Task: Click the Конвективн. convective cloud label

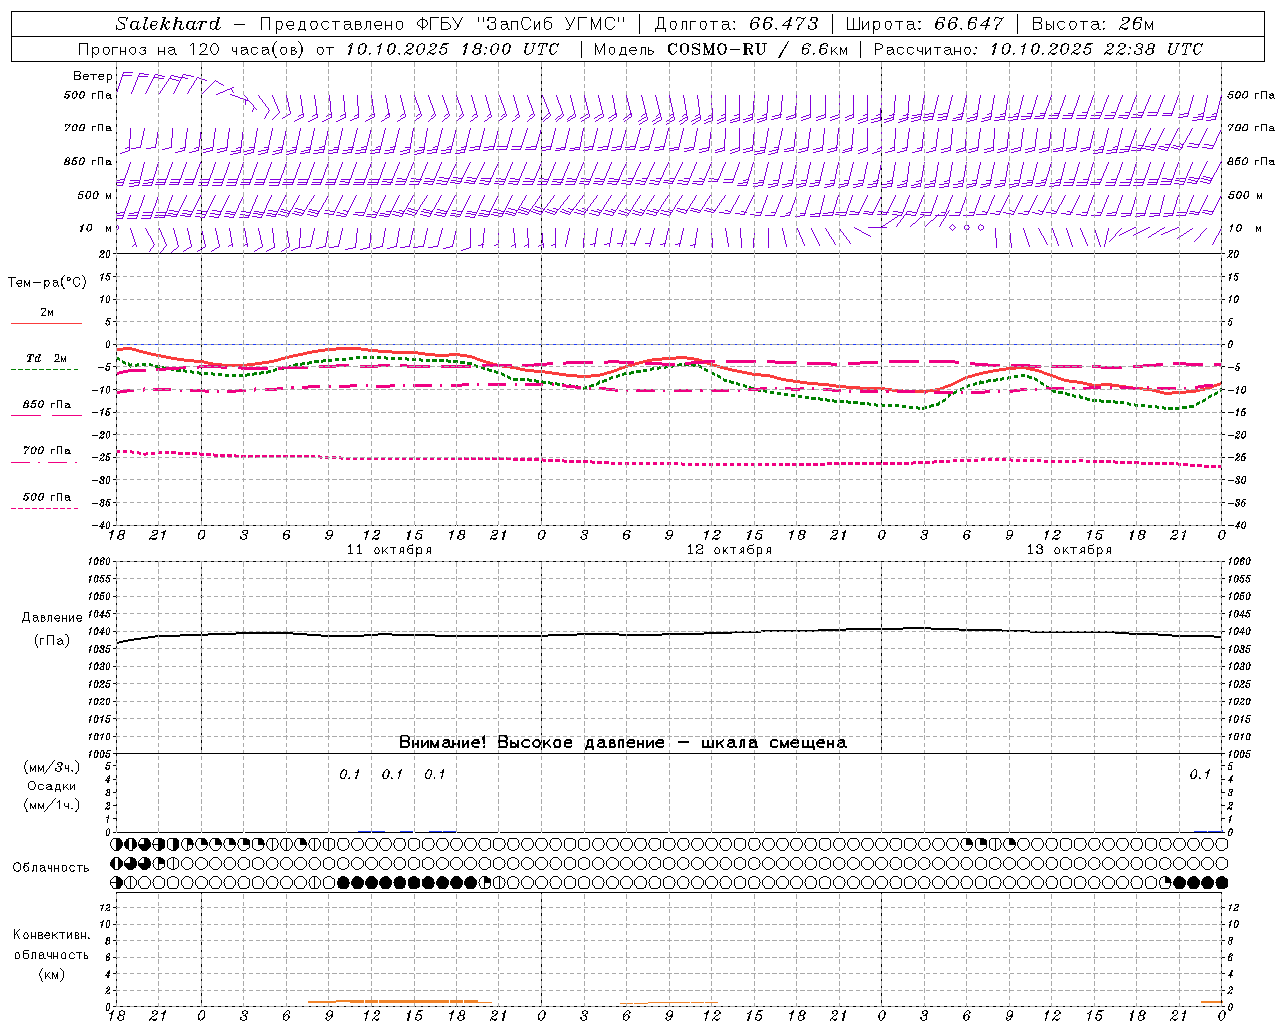Action: 51,935
